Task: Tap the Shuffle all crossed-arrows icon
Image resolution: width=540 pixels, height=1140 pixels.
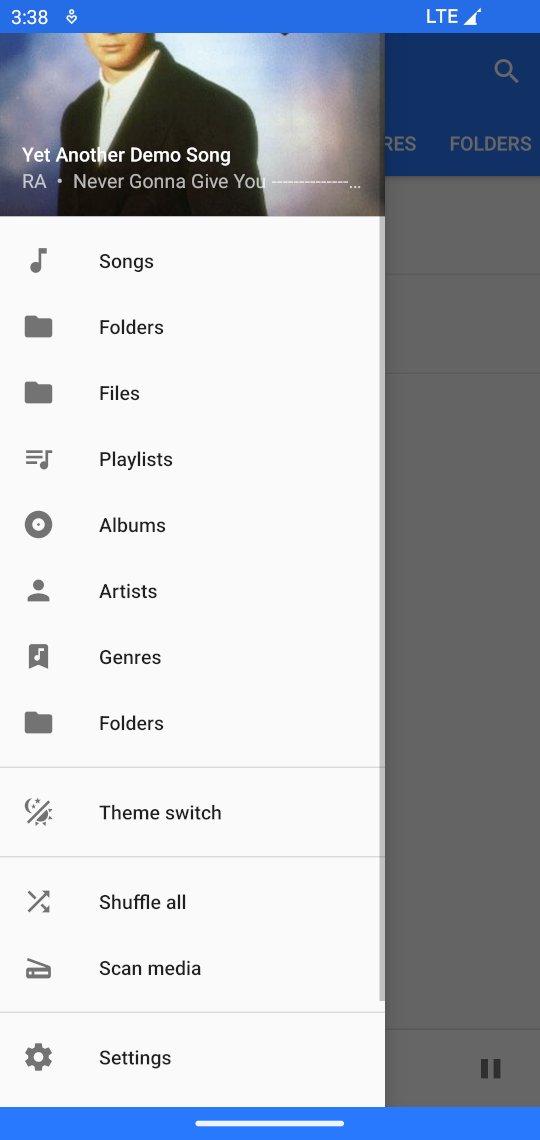Action: click(x=39, y=902)
